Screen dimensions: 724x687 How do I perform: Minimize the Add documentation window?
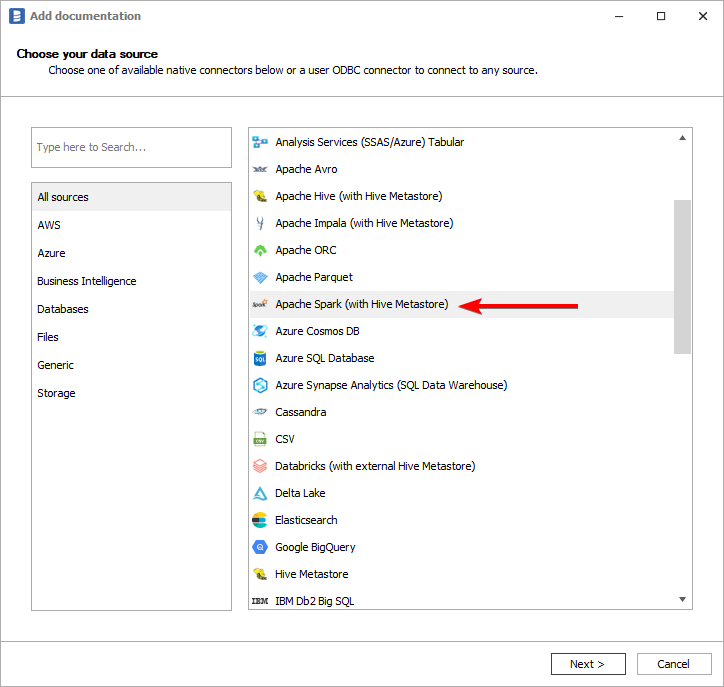click(x=619, y=16)
